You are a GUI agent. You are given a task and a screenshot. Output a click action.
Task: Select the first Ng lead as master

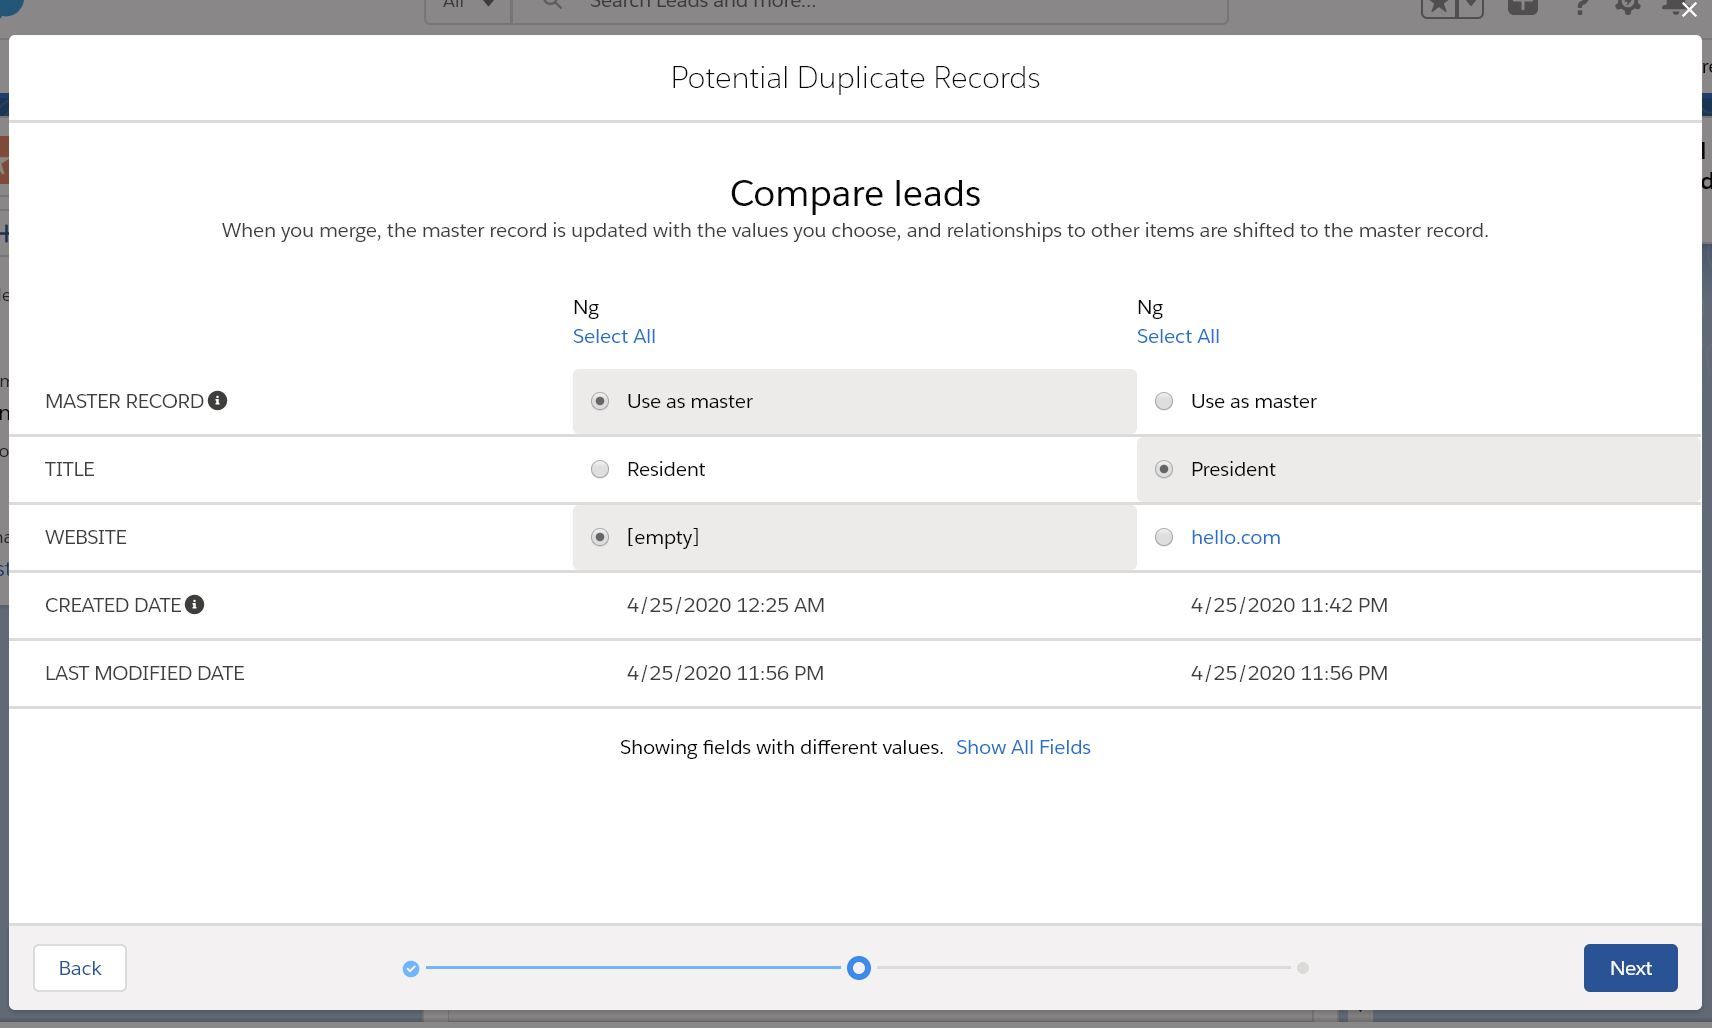click(x=600, y=401)
